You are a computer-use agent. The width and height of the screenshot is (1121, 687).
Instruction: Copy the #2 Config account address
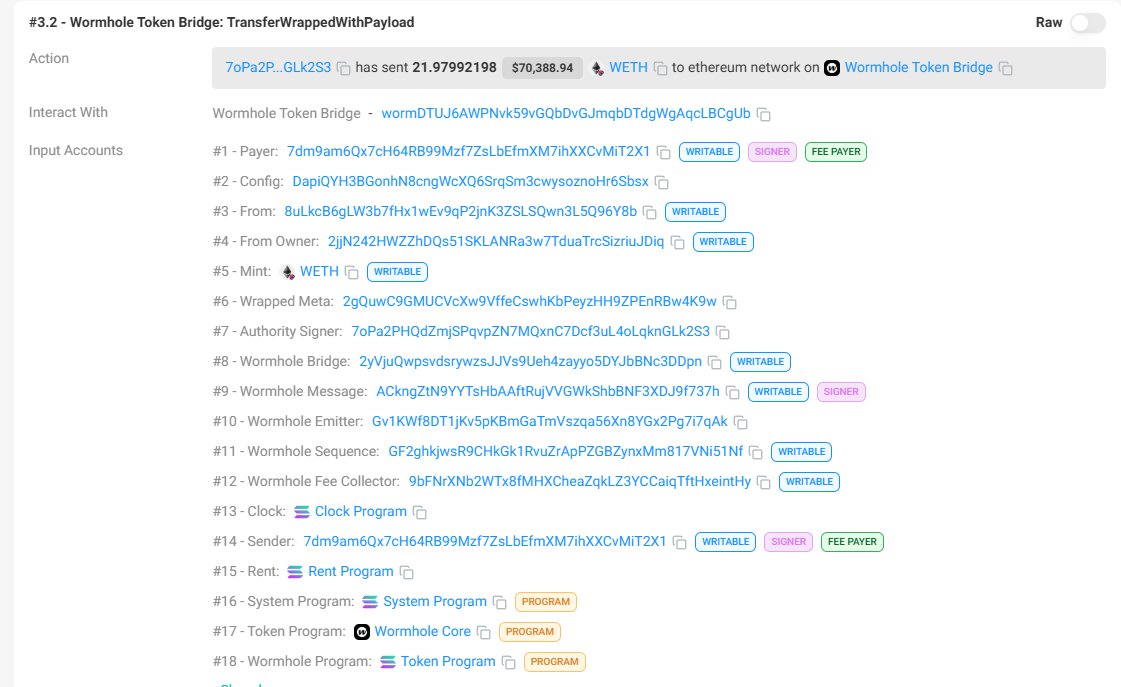[662, 182]
